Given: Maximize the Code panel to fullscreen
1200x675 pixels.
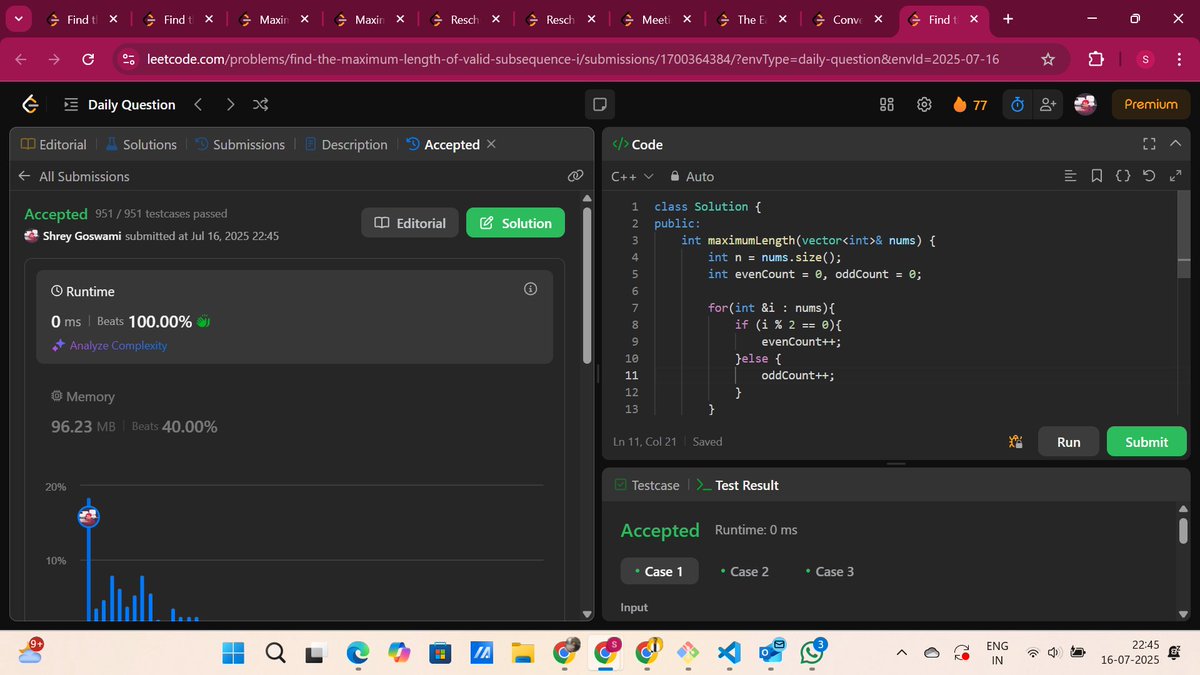Looking at the screenshot, I should (1148, 144).
